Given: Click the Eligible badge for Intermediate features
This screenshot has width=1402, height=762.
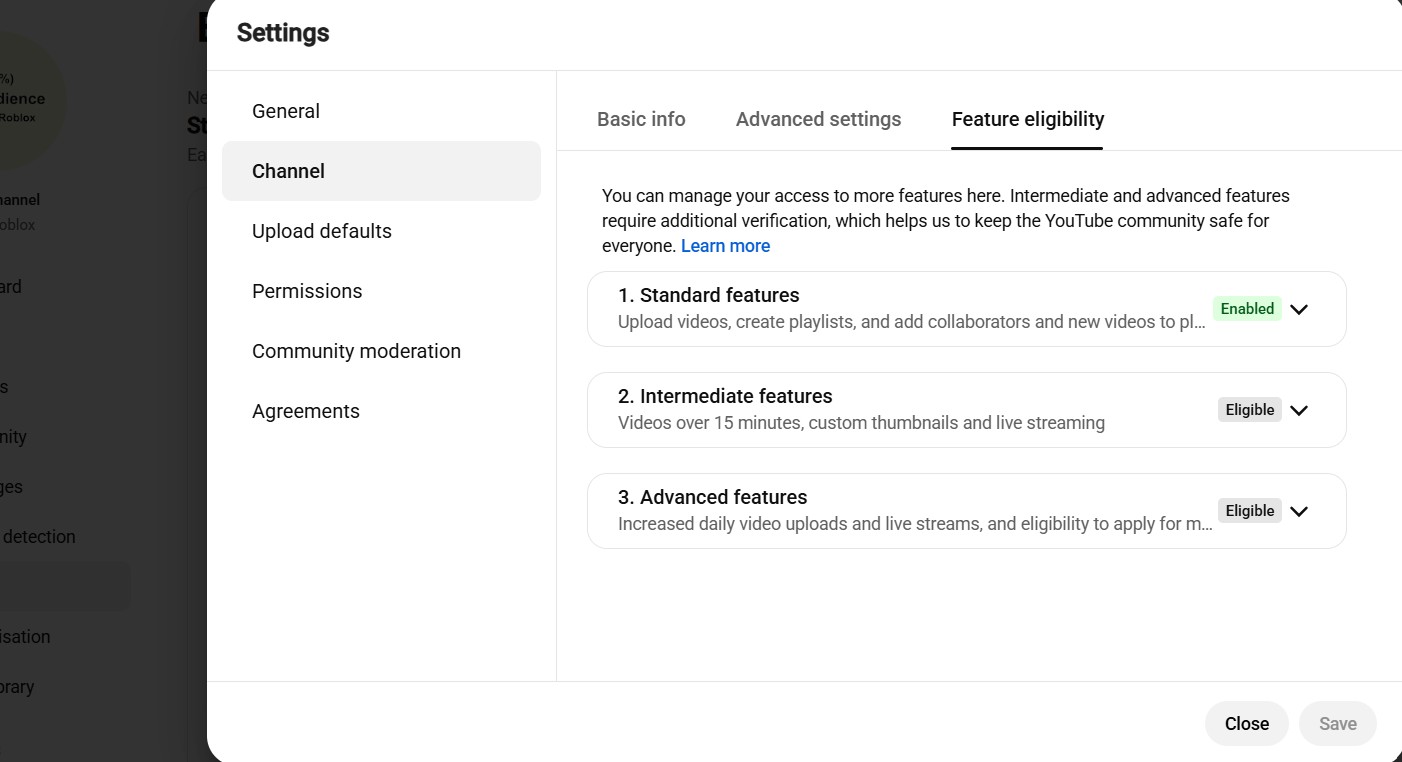Looking at the screenshot, I should 1250,410.
